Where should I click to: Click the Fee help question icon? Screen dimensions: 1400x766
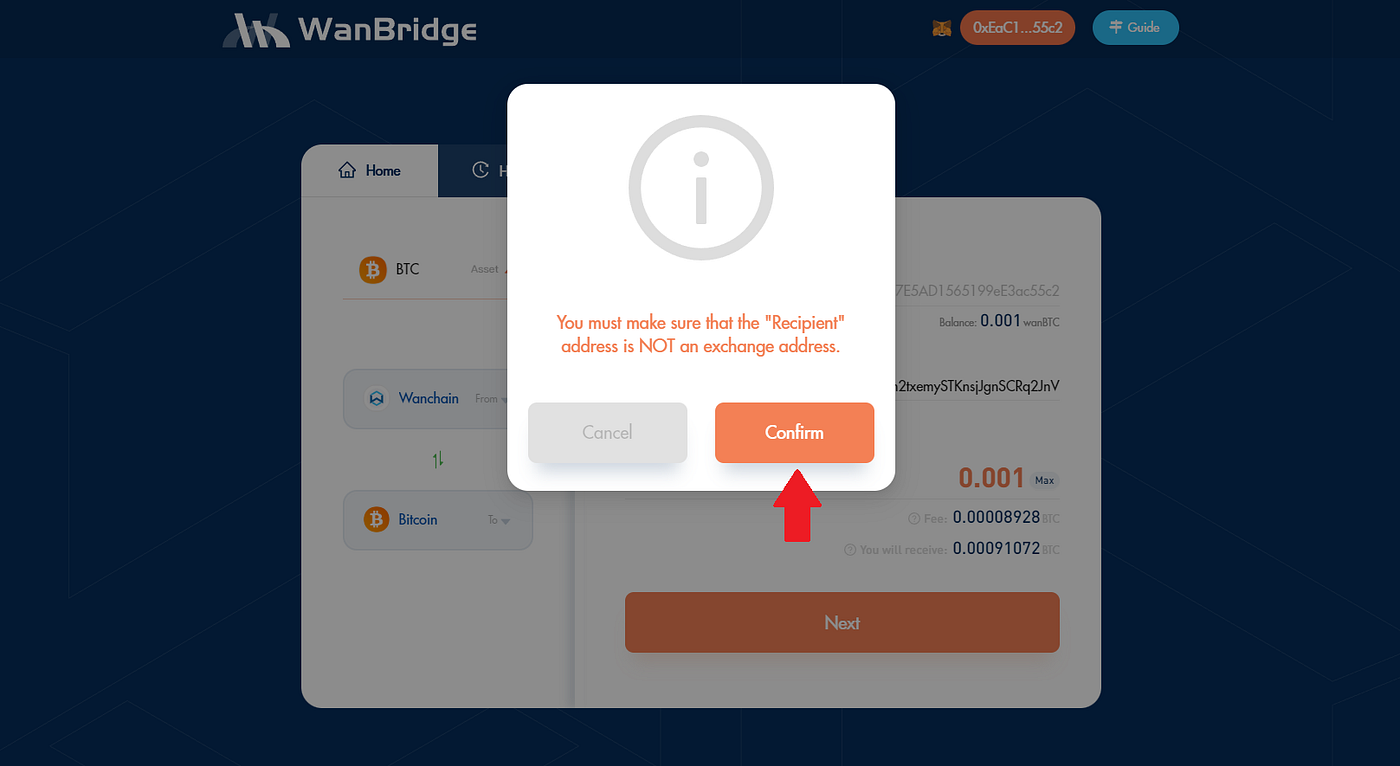pyautogui.click(x=913, y=518)
